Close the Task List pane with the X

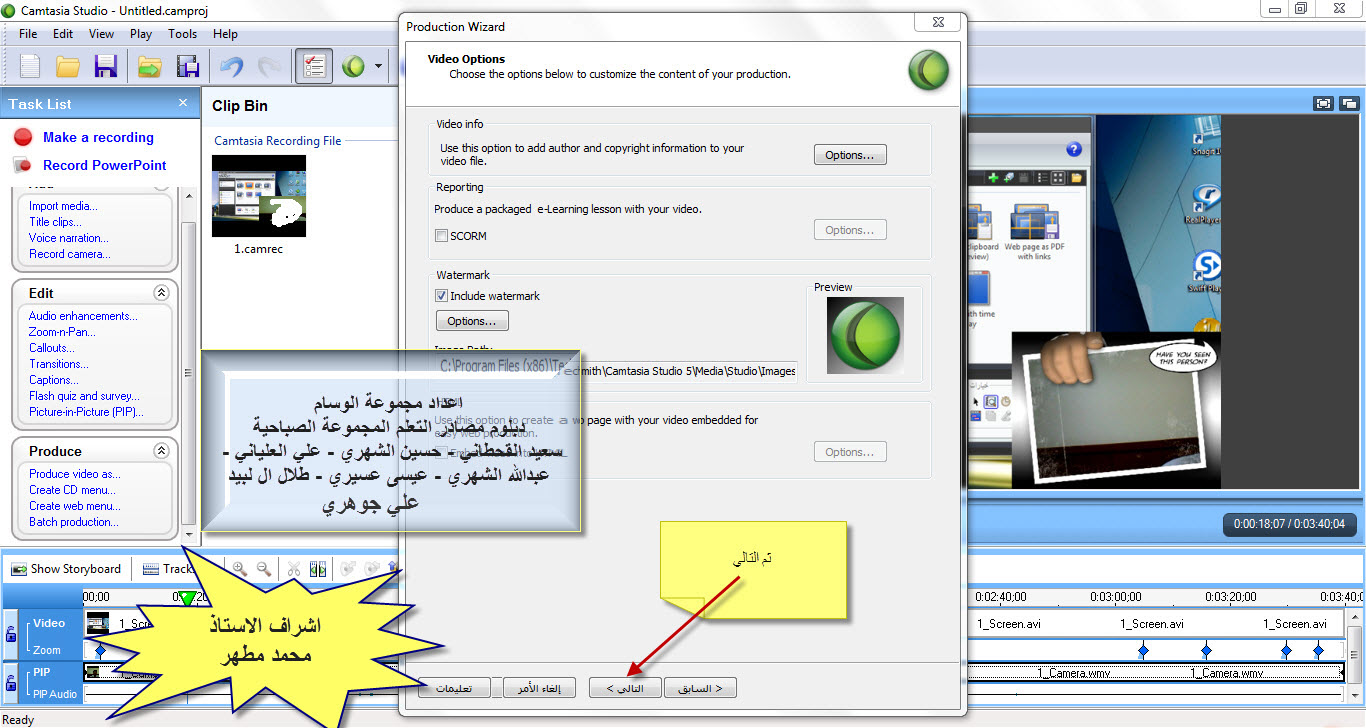tap(183, 103)
